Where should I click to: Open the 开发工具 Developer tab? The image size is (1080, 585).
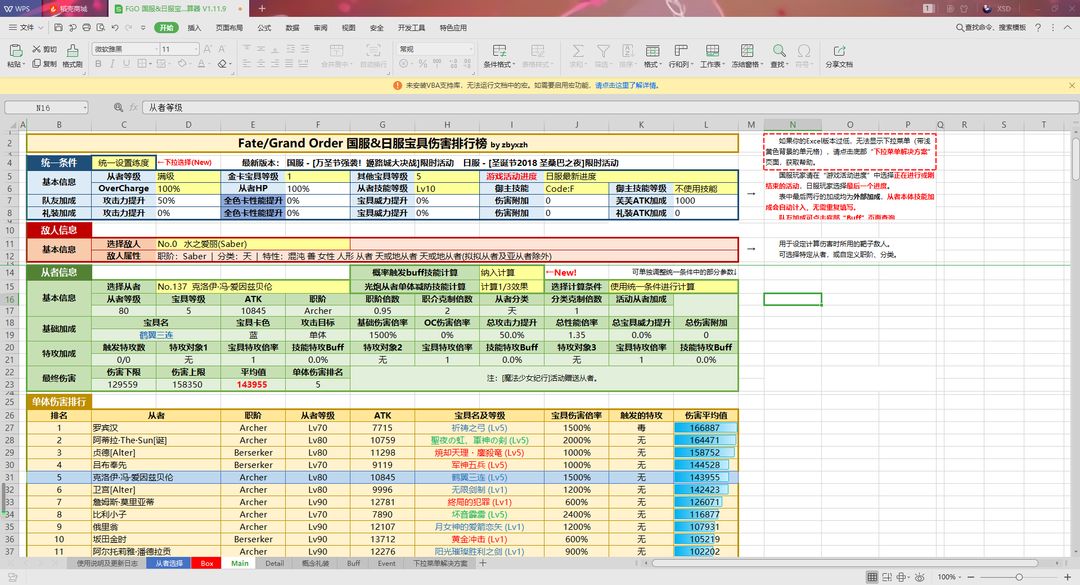[411, 28]
